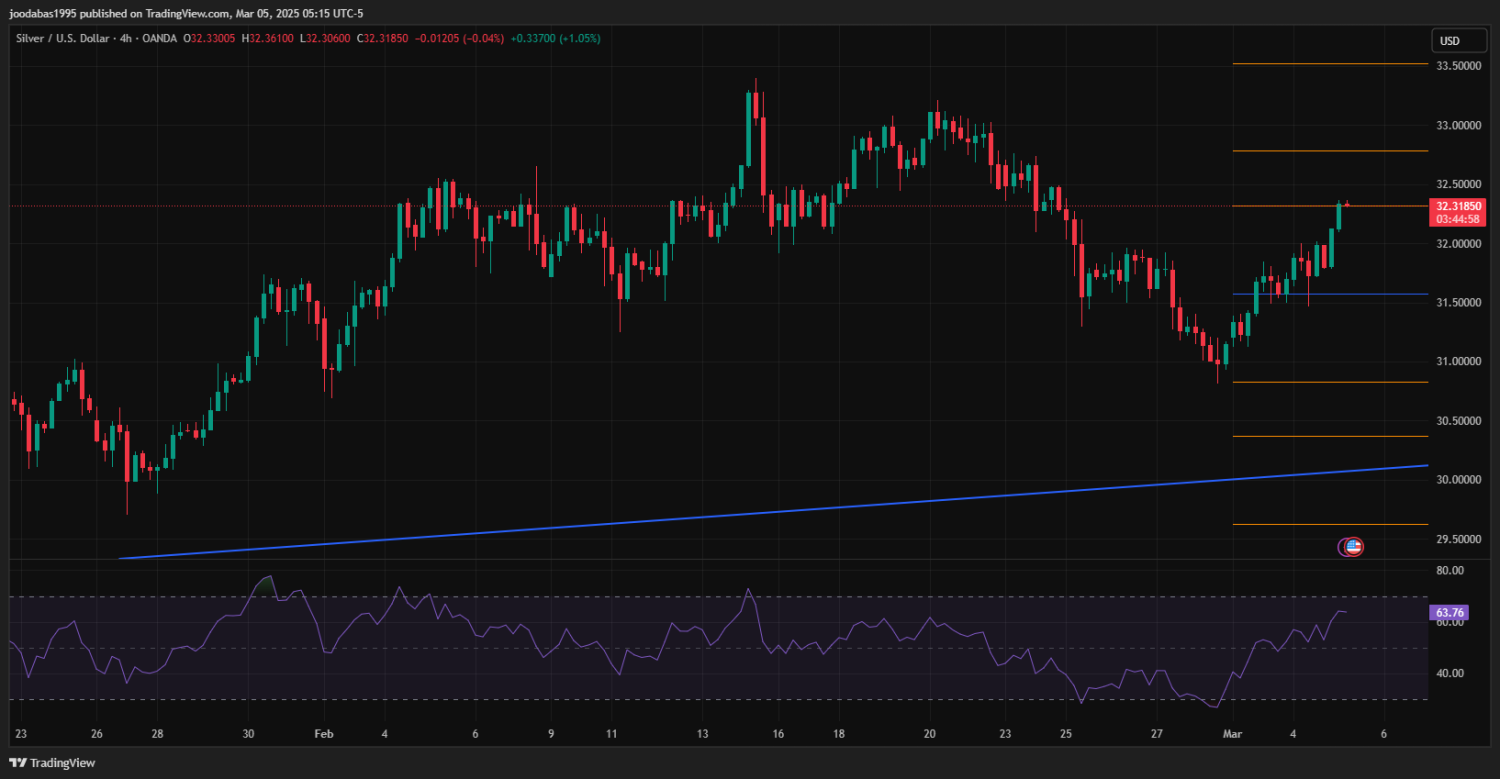Click the +0.33700 (+1.05%) change text
Viewport: 1500px width, 779px height.
555,38
